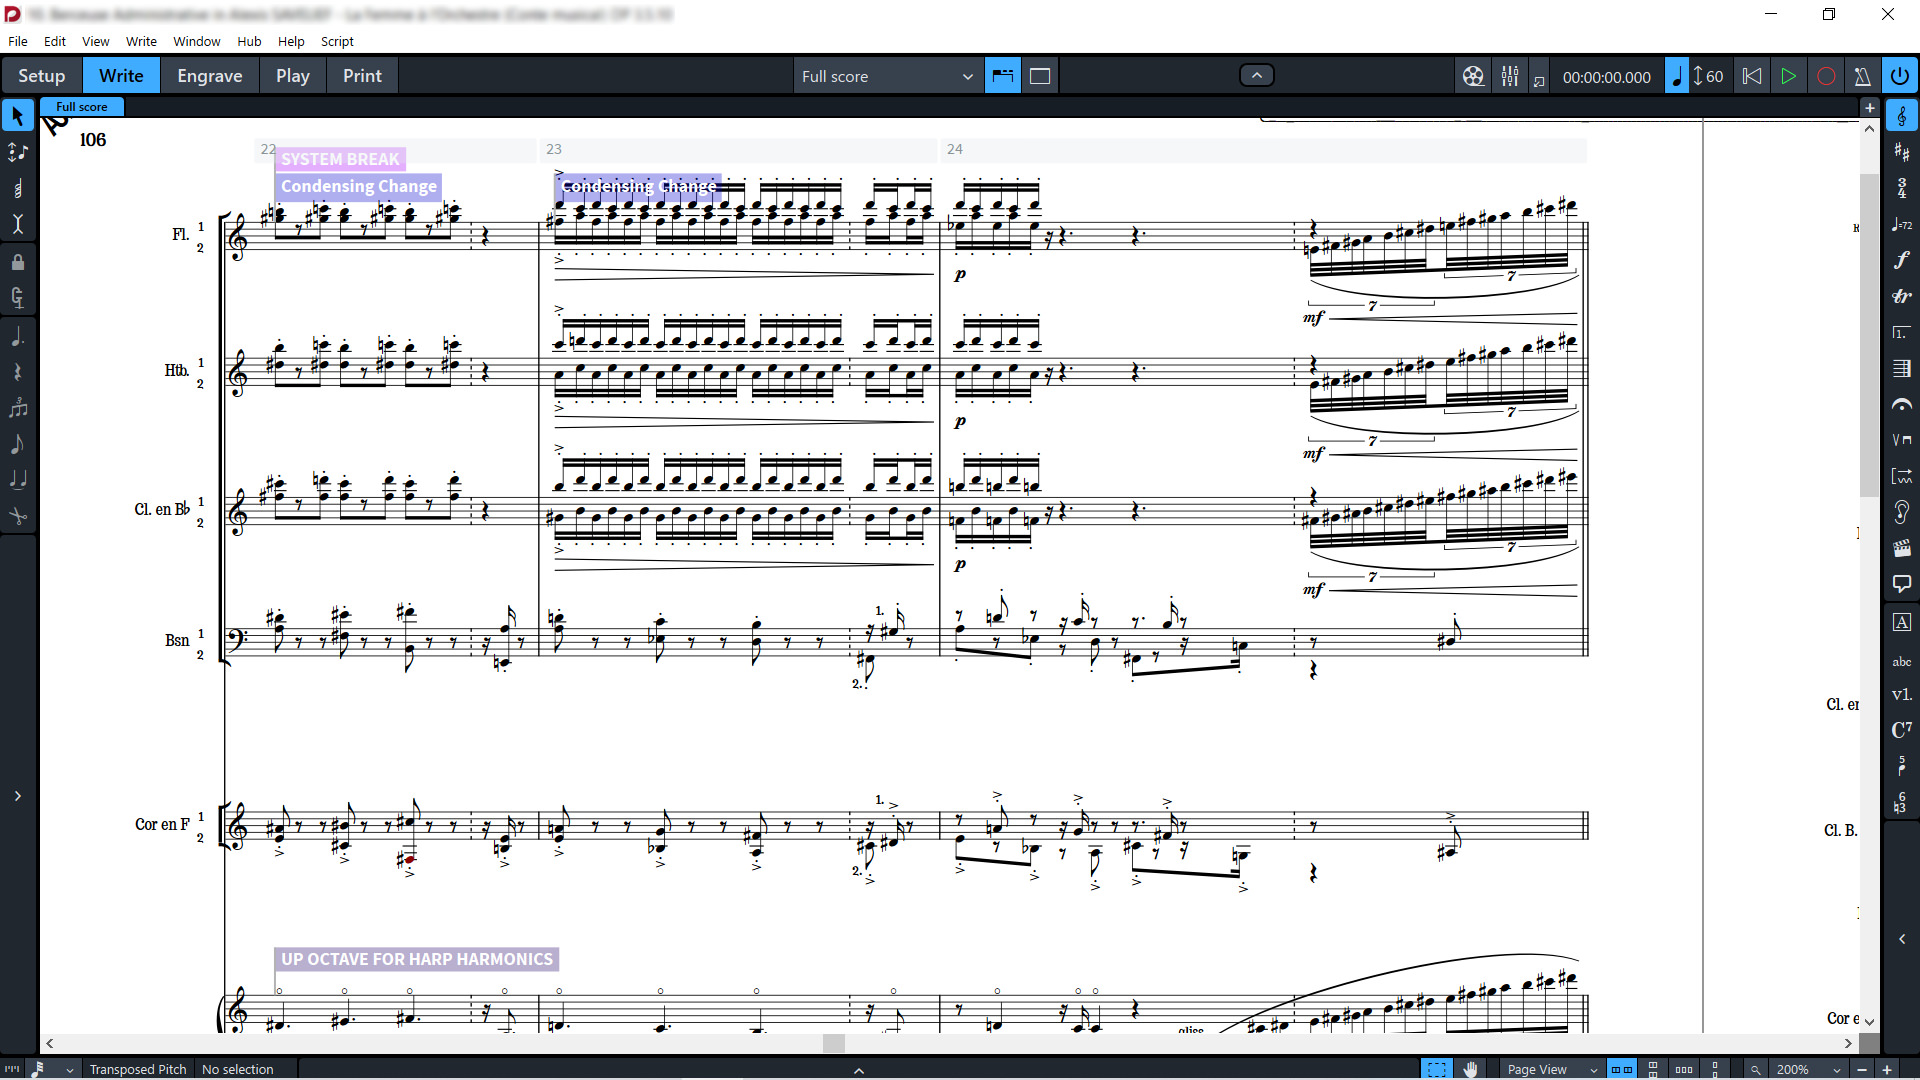Zoom in with plus button
This screenshot has width=1920, height=1080.
1887,1069
